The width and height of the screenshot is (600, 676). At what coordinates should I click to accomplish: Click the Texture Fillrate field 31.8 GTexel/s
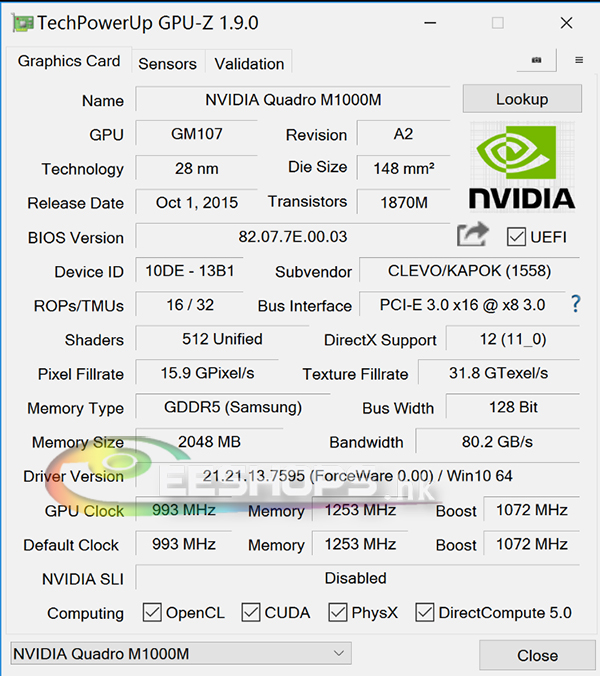(x=499, y=373)
